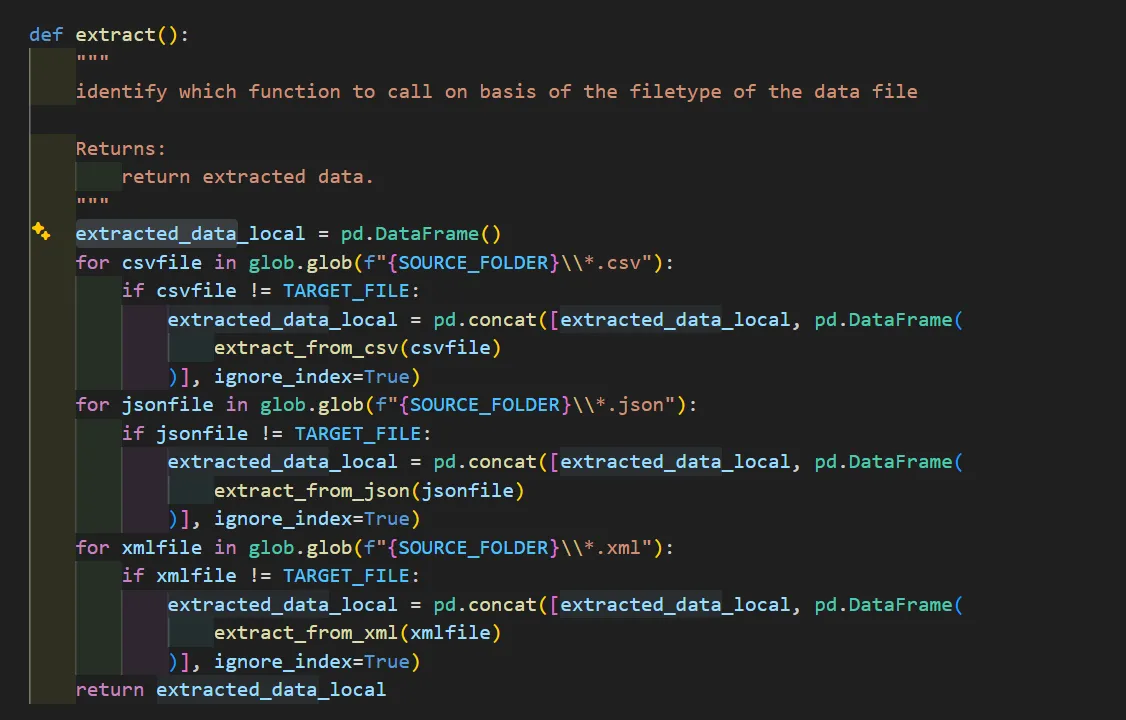Click the AI sparkle icon in the gutter
Image resolution: width=1126 pixels, height=720 pixels.
point(41,231)
